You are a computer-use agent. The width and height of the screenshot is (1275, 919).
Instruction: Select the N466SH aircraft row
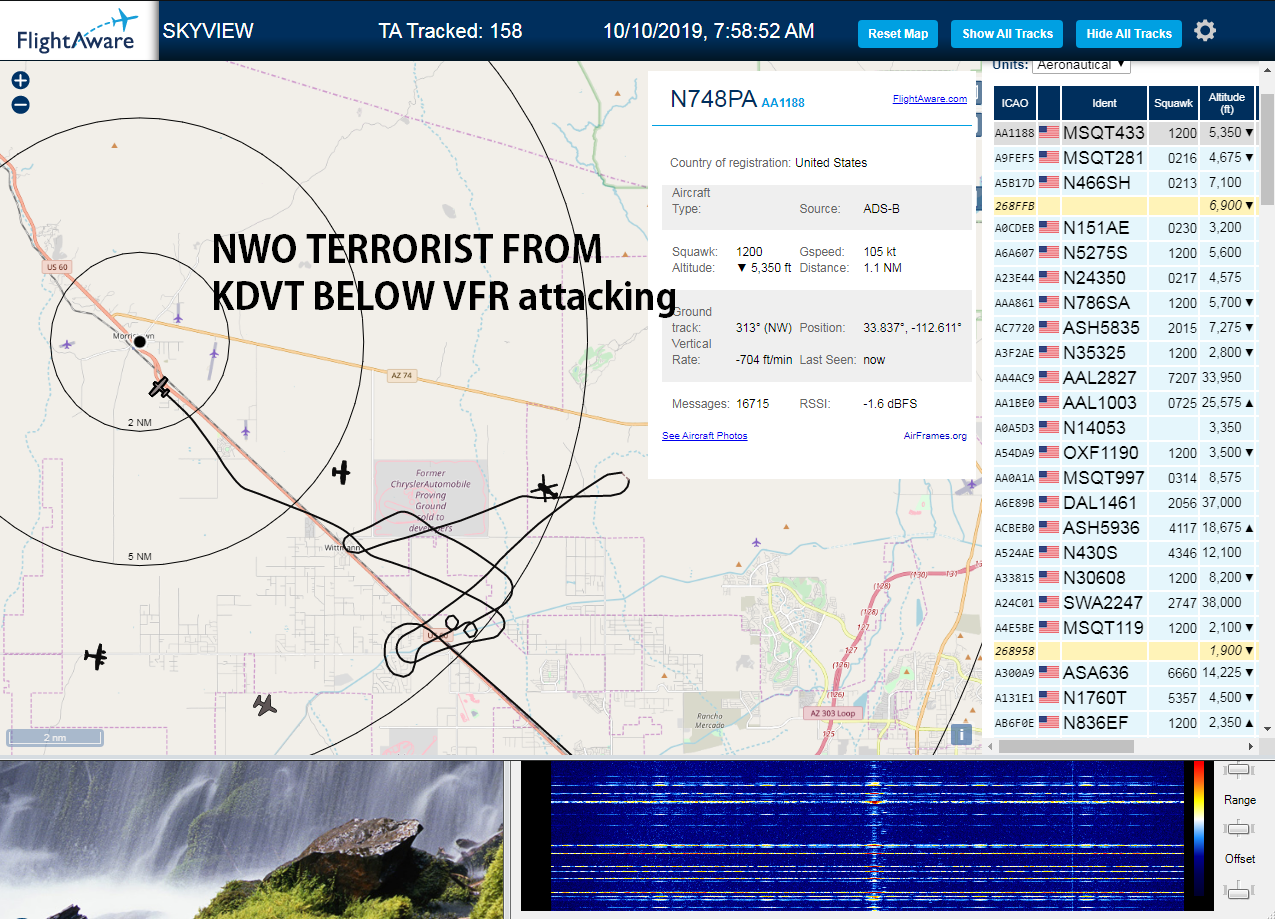tap(1124, 183)
